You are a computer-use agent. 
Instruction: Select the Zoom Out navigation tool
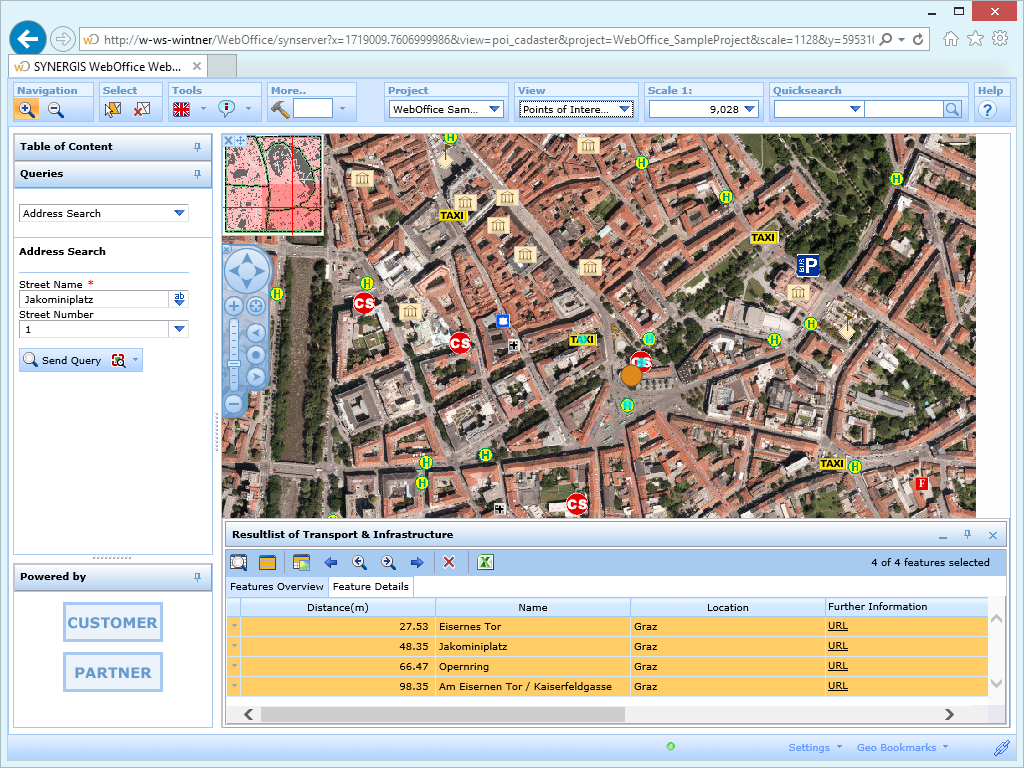pyautogui.click(x=56, y=109)
